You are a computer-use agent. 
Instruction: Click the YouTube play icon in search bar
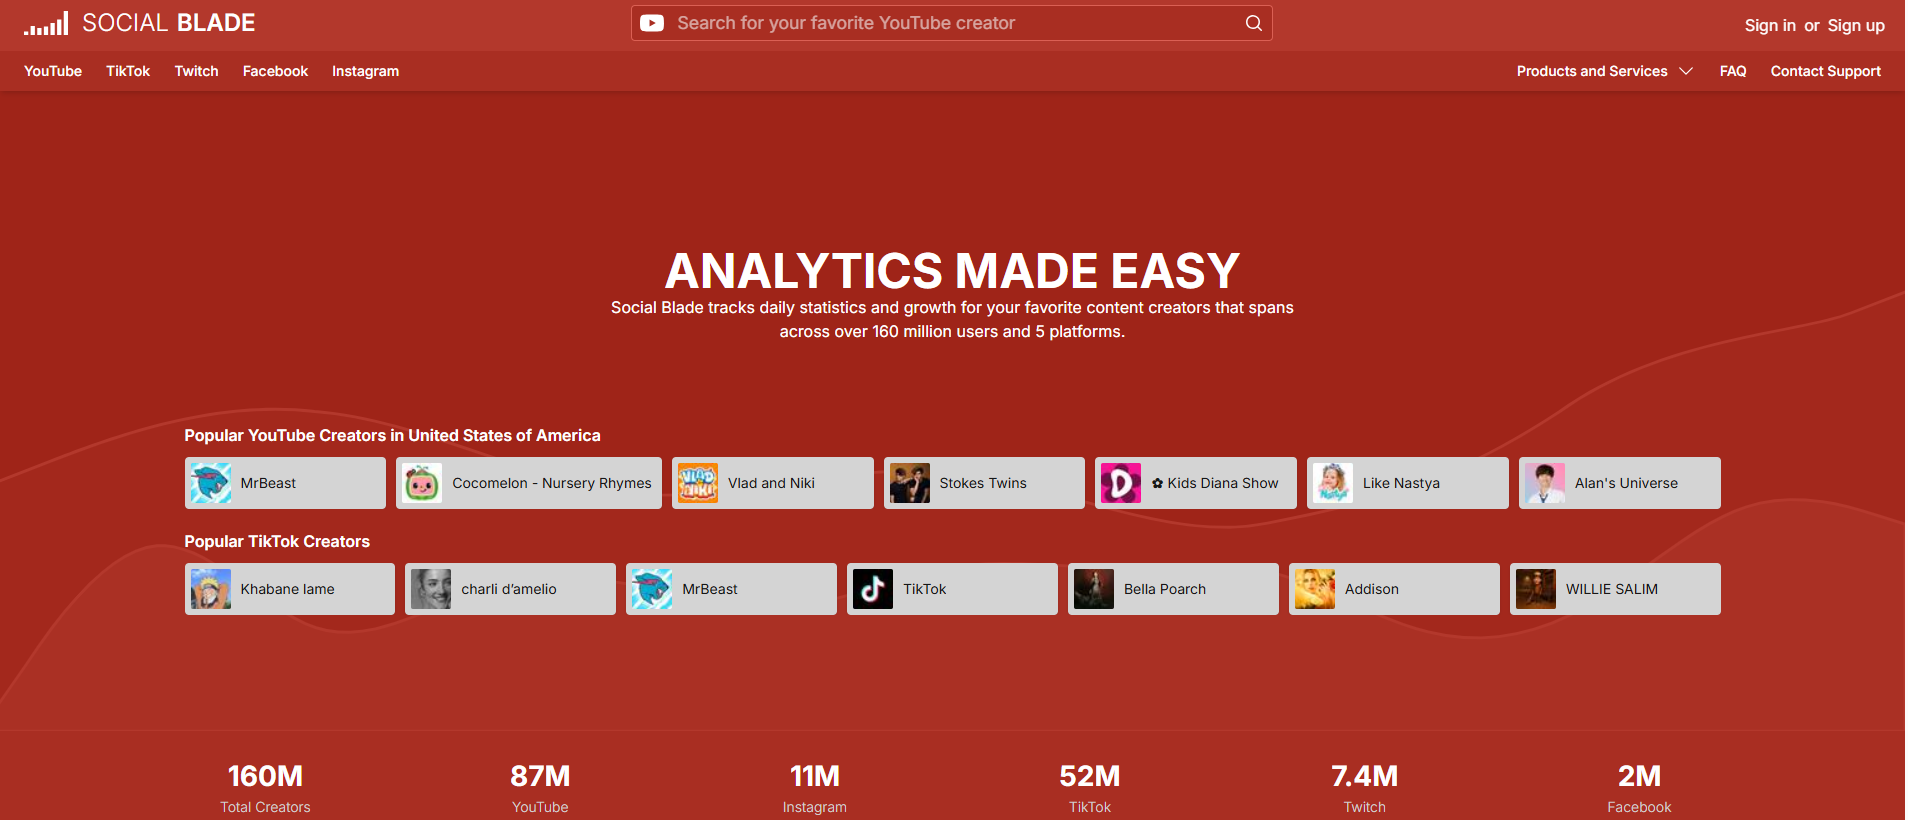[652, 23]
